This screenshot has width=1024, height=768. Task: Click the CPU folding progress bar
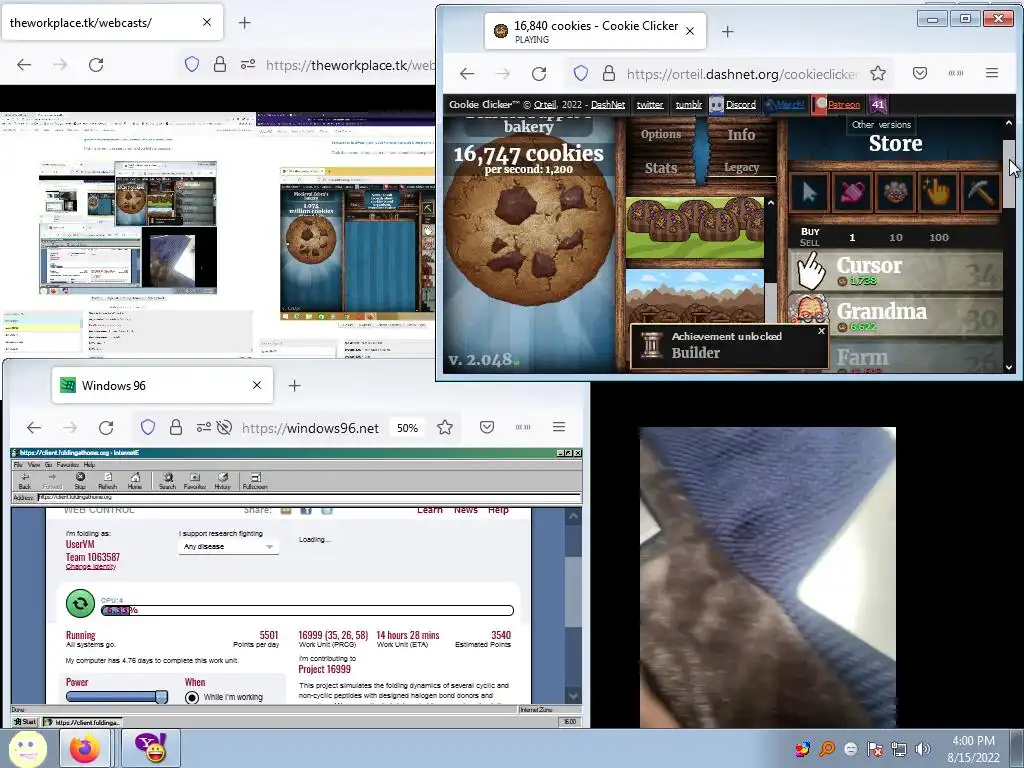pyautogui.click(x=308, y=611)
